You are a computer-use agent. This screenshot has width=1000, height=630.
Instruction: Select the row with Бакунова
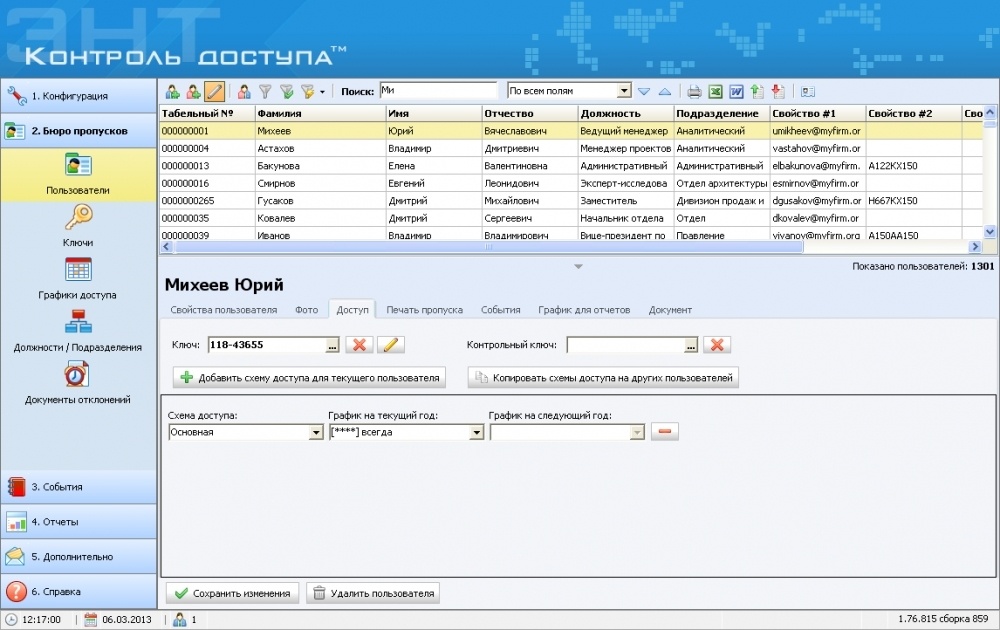[x=571, y=166]
